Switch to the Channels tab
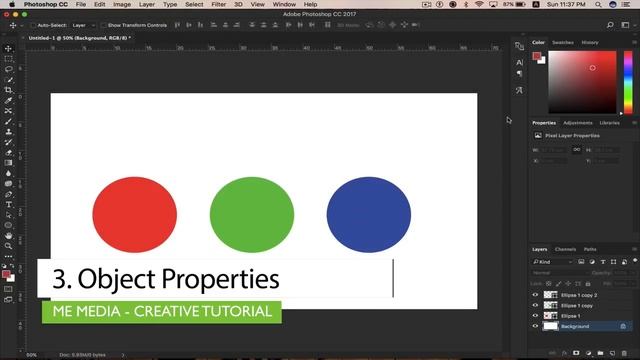Image resolution: width=640 pixels, height=360 pixels. click(565, 249)
